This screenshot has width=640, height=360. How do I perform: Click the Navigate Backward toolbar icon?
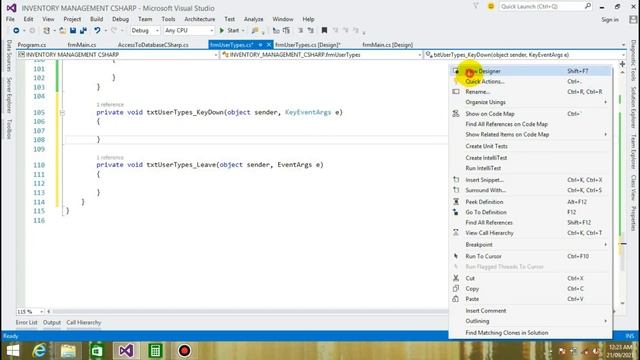[16, 31]
